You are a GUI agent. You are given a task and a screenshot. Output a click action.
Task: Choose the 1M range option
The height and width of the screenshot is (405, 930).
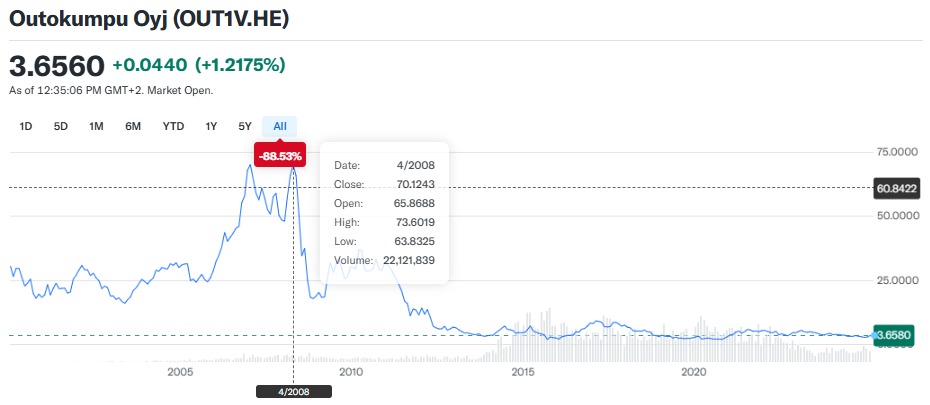tap(96, 126)
